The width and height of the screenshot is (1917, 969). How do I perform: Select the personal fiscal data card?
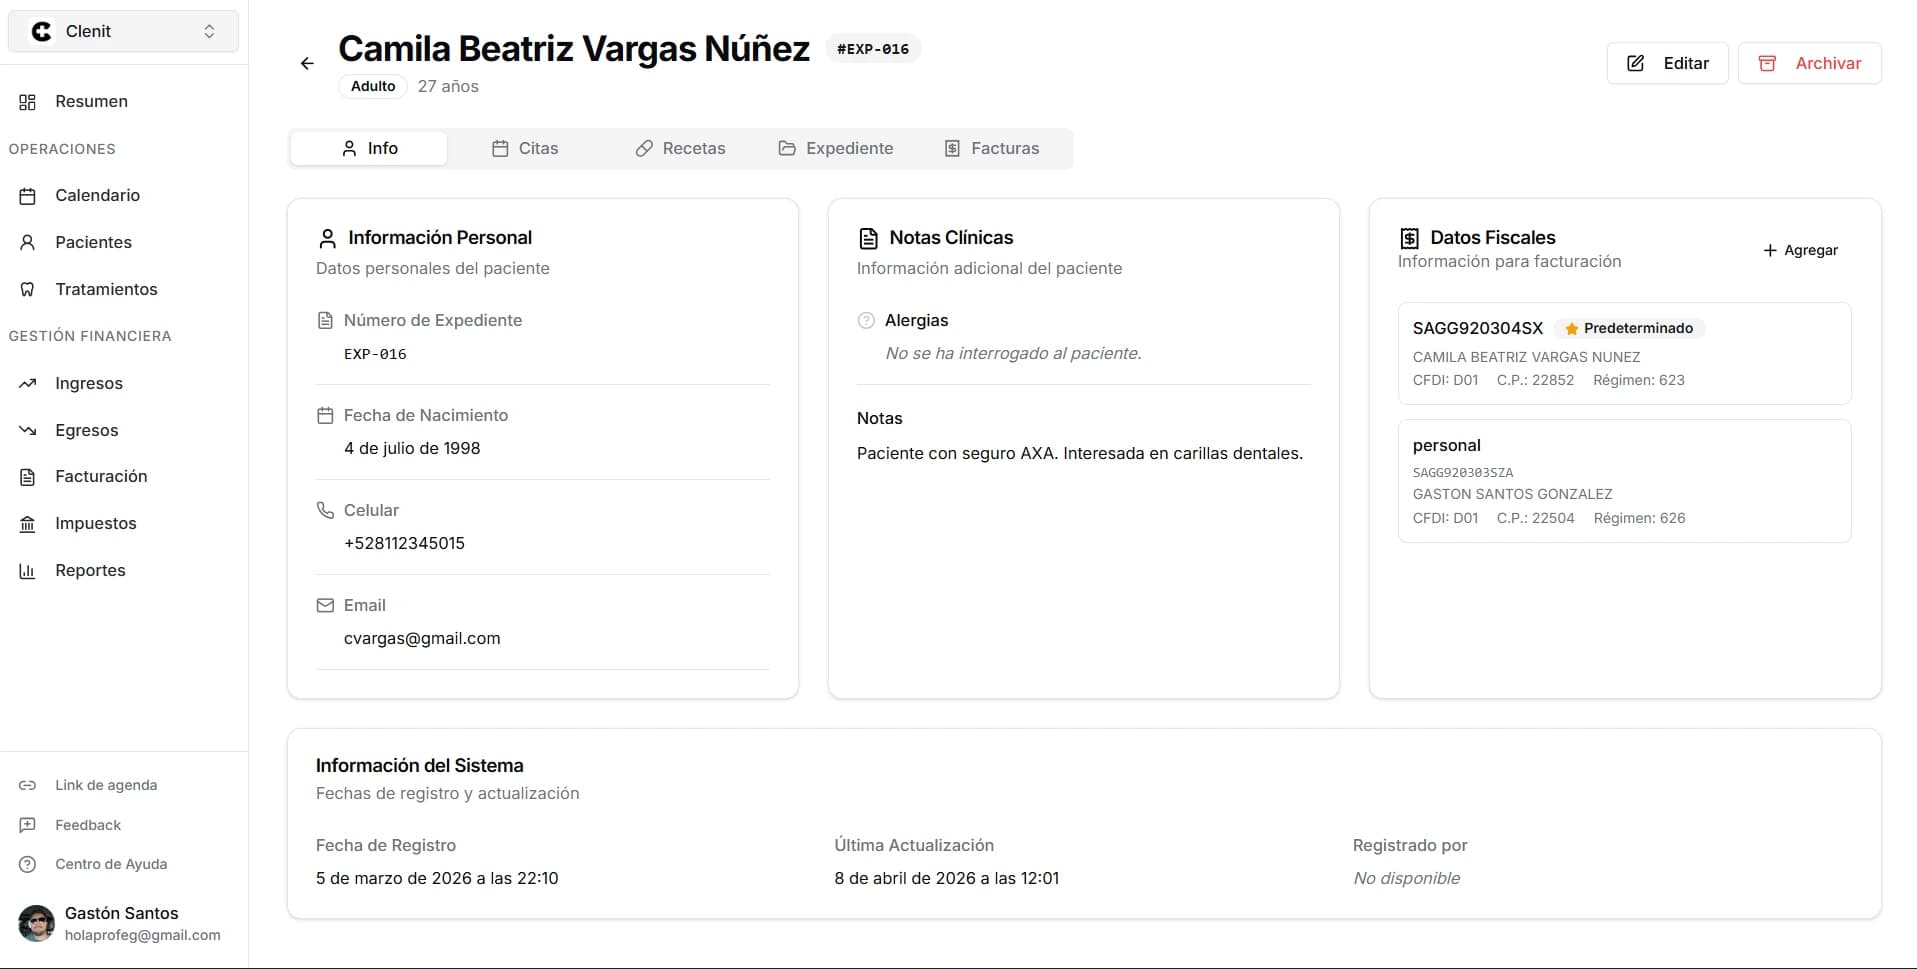tap(1624, 481)
